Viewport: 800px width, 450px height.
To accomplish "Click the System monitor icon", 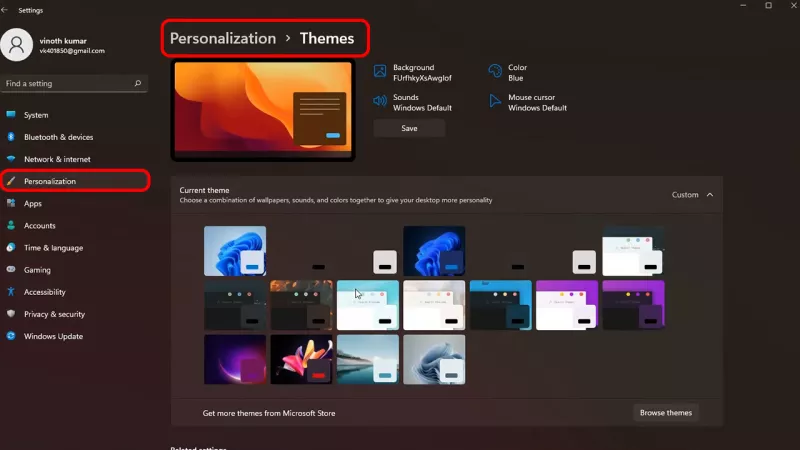I will [11, 115].
